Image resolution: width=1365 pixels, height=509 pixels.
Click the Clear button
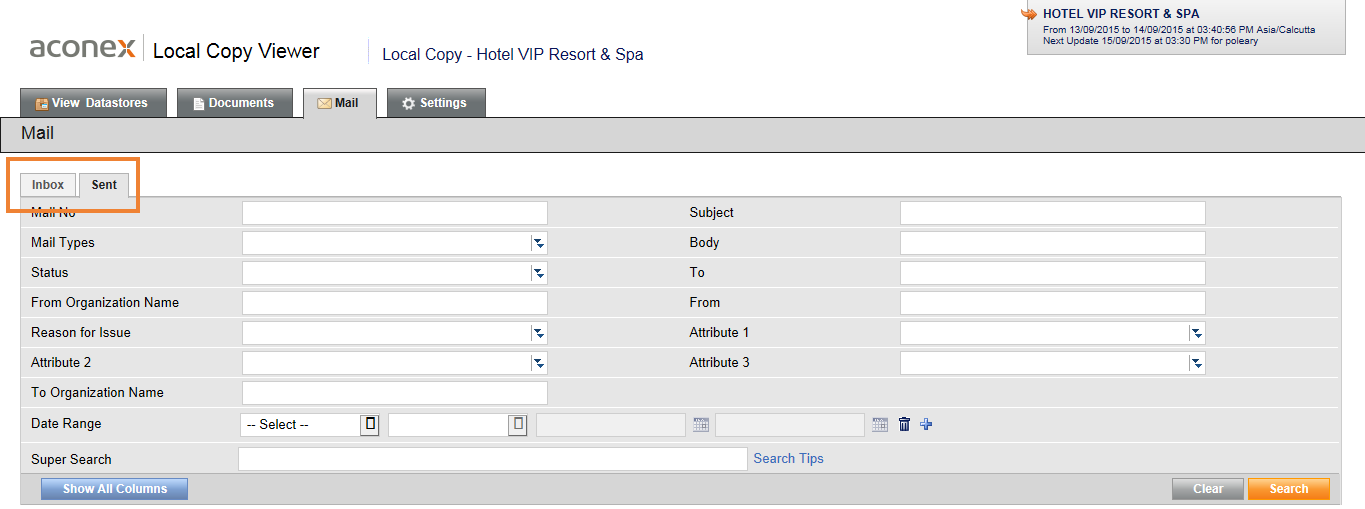point(1208,489)
